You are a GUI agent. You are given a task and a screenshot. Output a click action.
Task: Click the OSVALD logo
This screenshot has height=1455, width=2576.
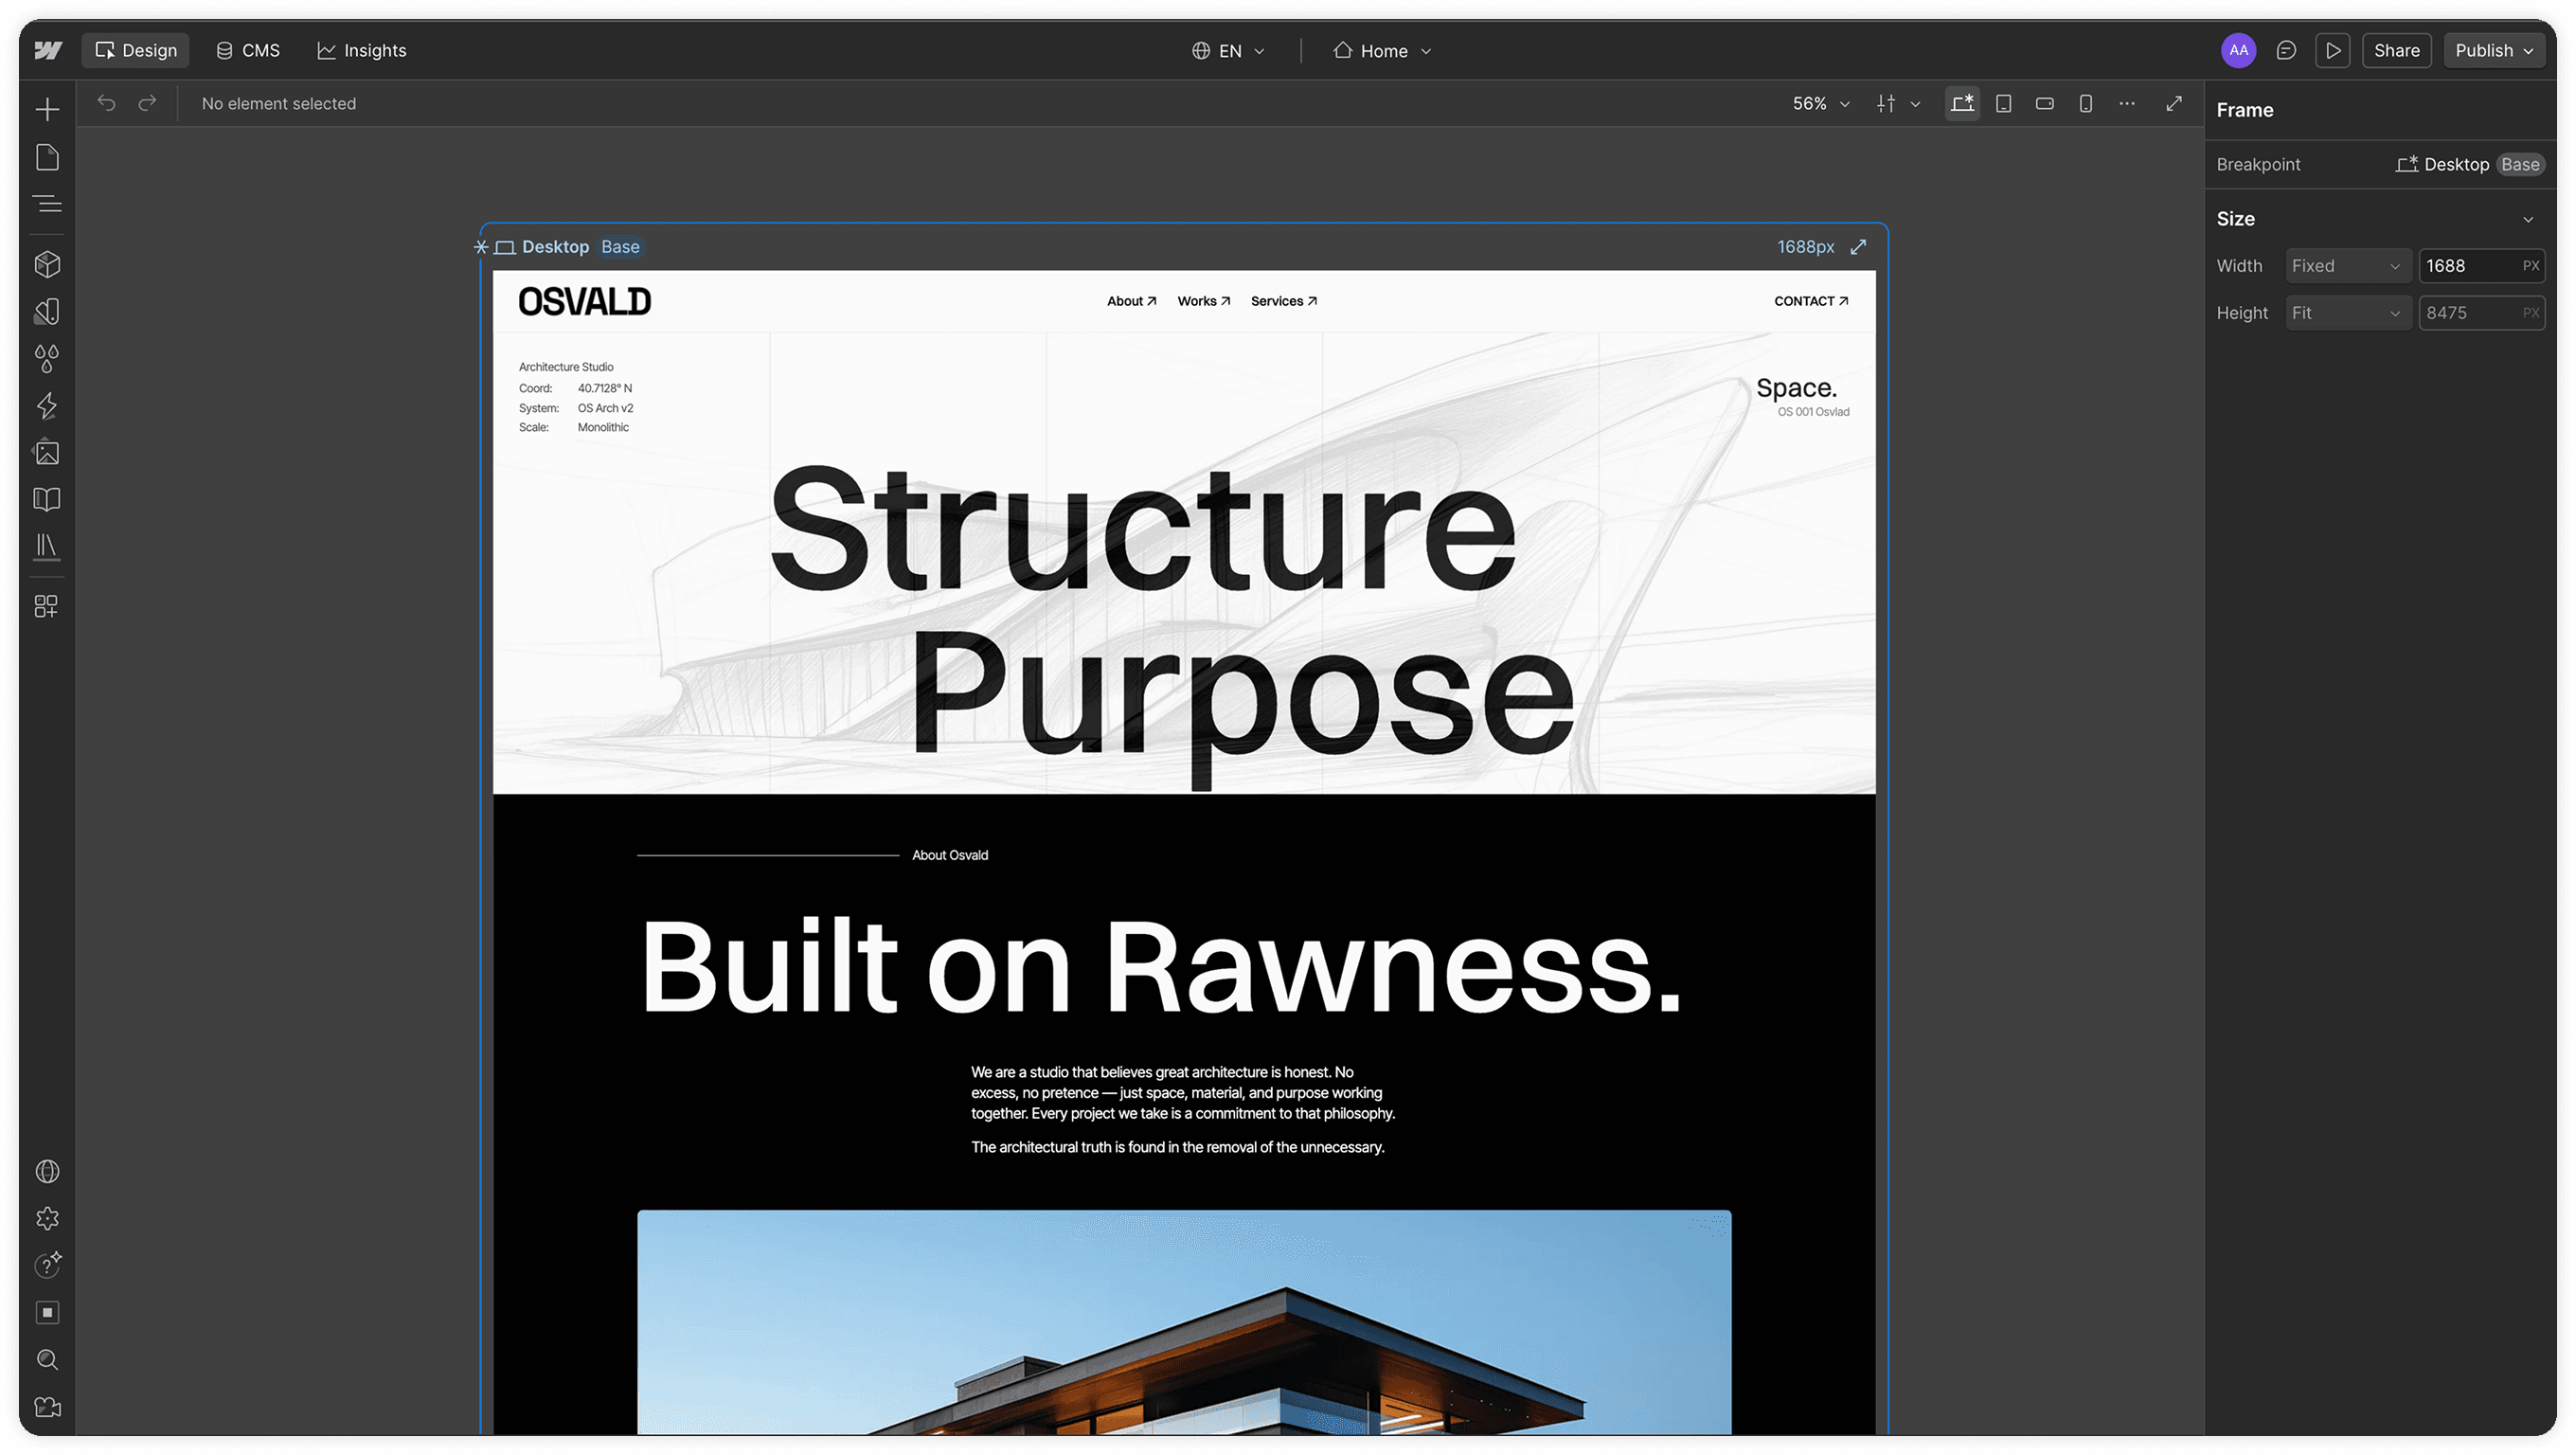[x=584, y=301]
